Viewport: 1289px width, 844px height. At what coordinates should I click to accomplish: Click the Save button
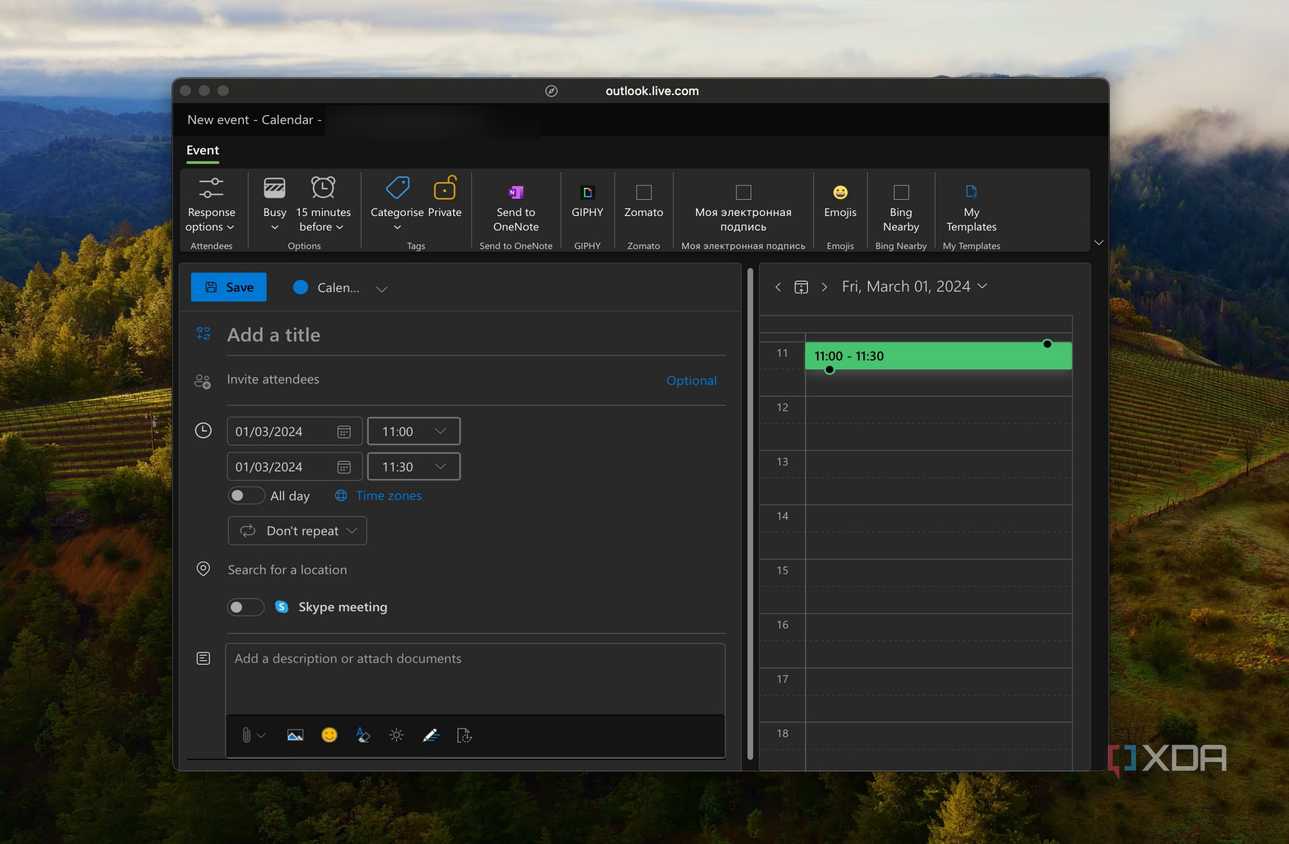click(x=229, y=287)
